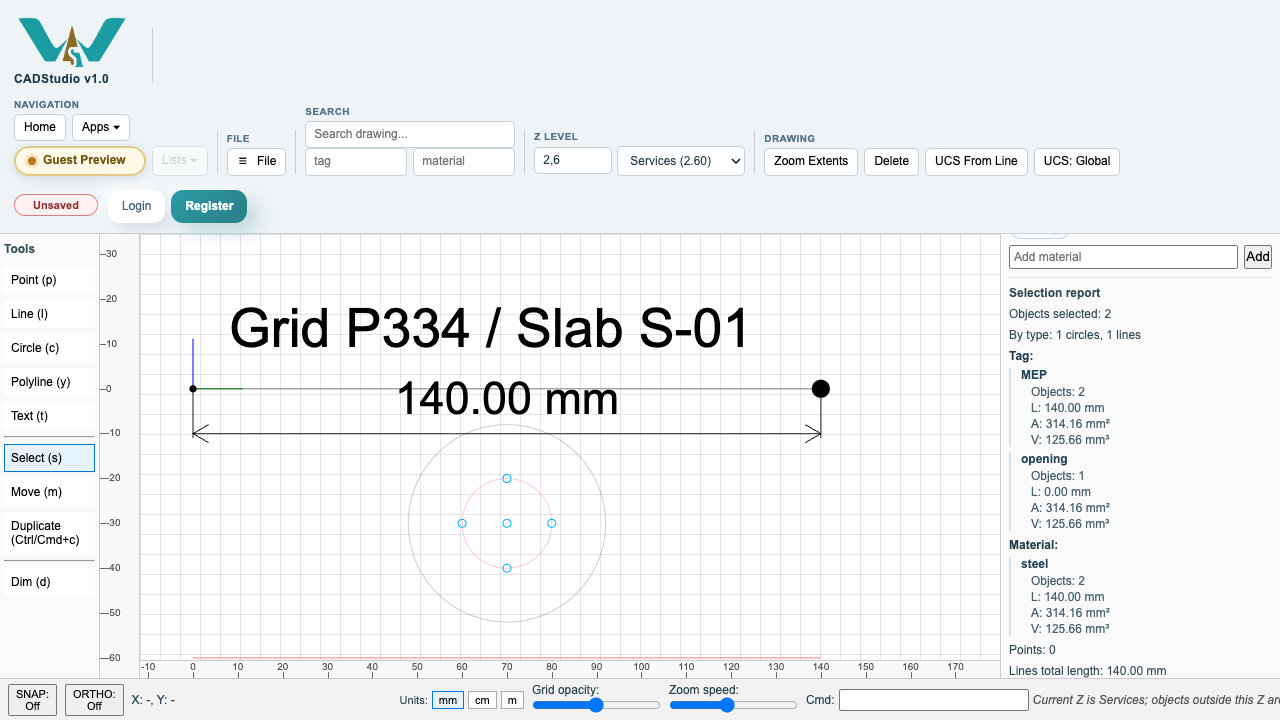Click 'Objects selected: 2' text
The height and width of the screenshot is (720, 1280).
pos(1060,314)
